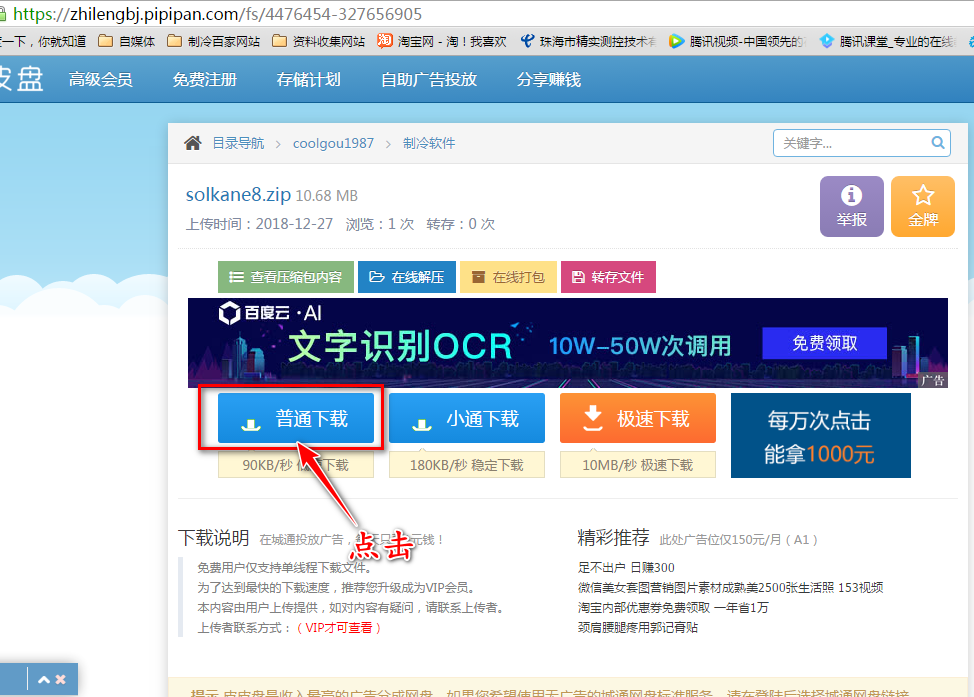Click 查看压缩包内容 button
Viewport: 974px width, 697px height.
pyautogui.click(x=286, y=277)
